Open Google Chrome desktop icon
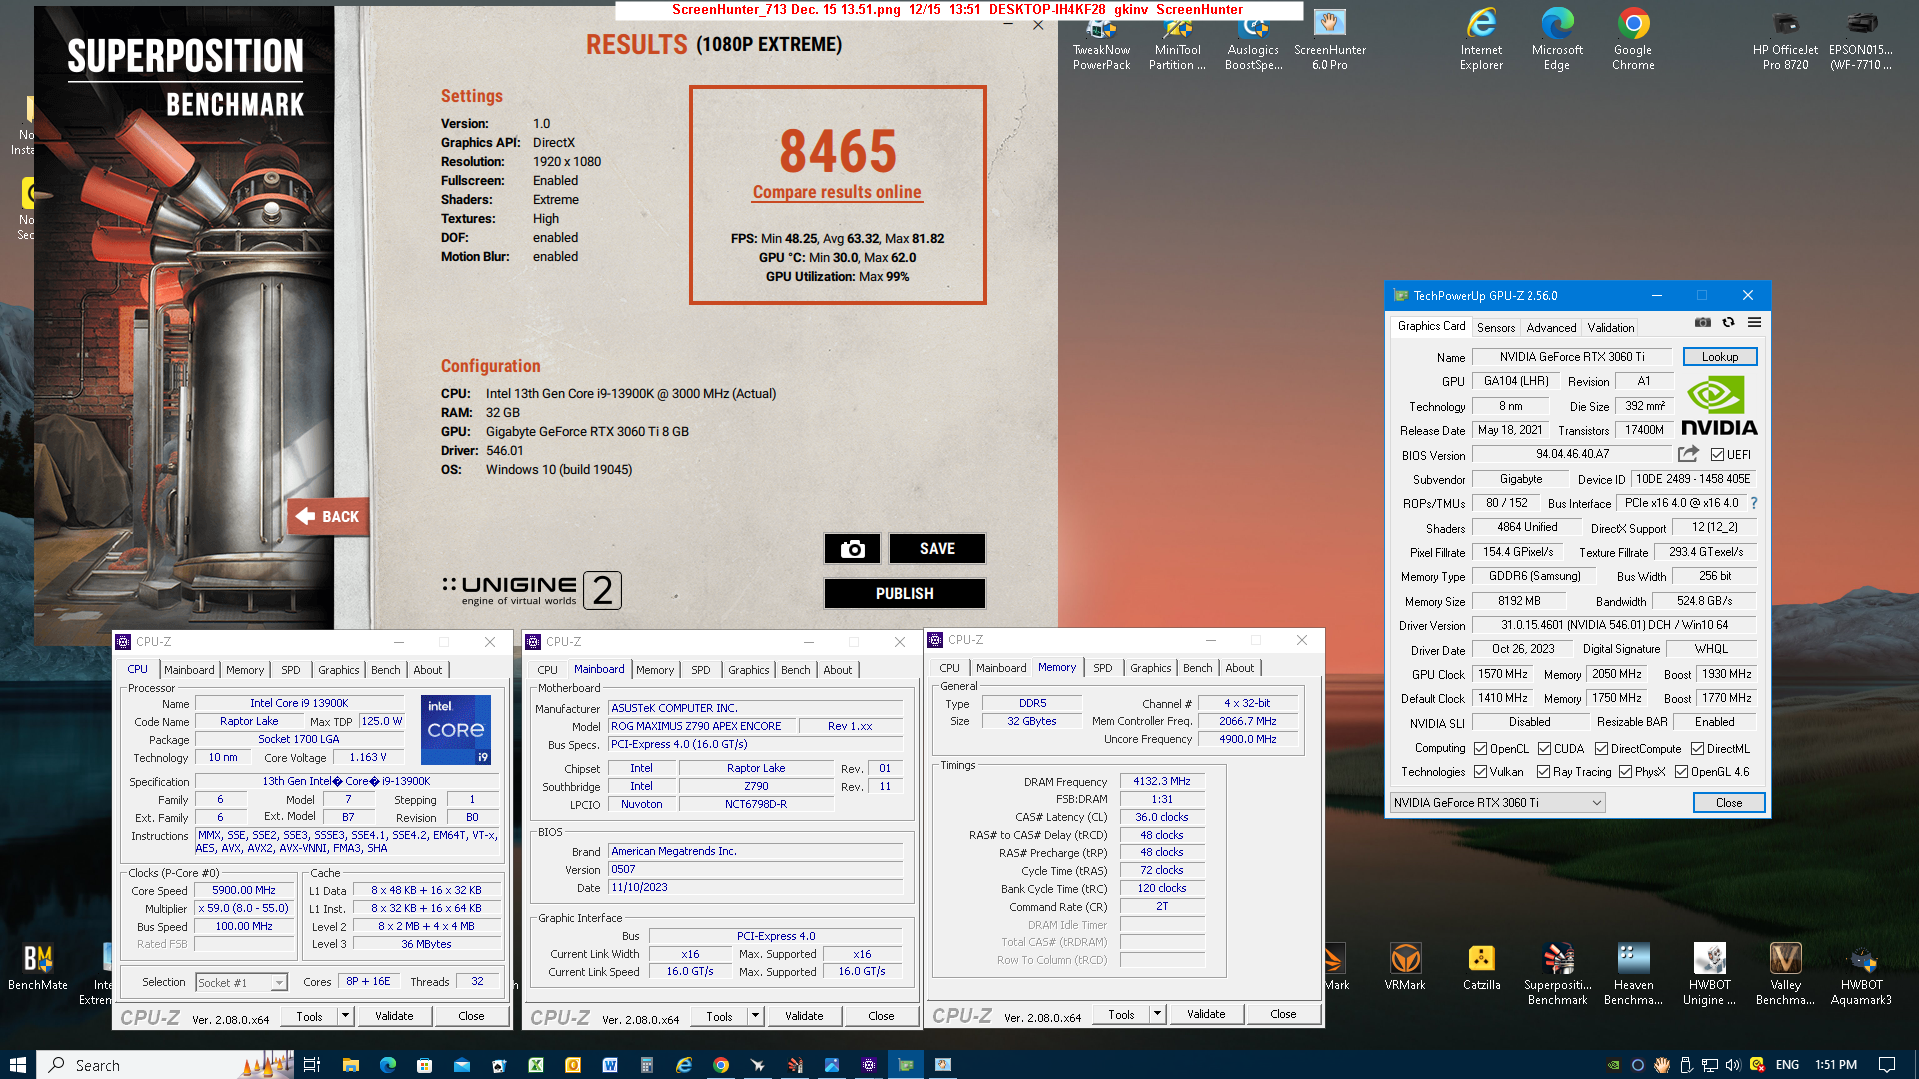1919x1079 pixels. (x=1633, y=40)
